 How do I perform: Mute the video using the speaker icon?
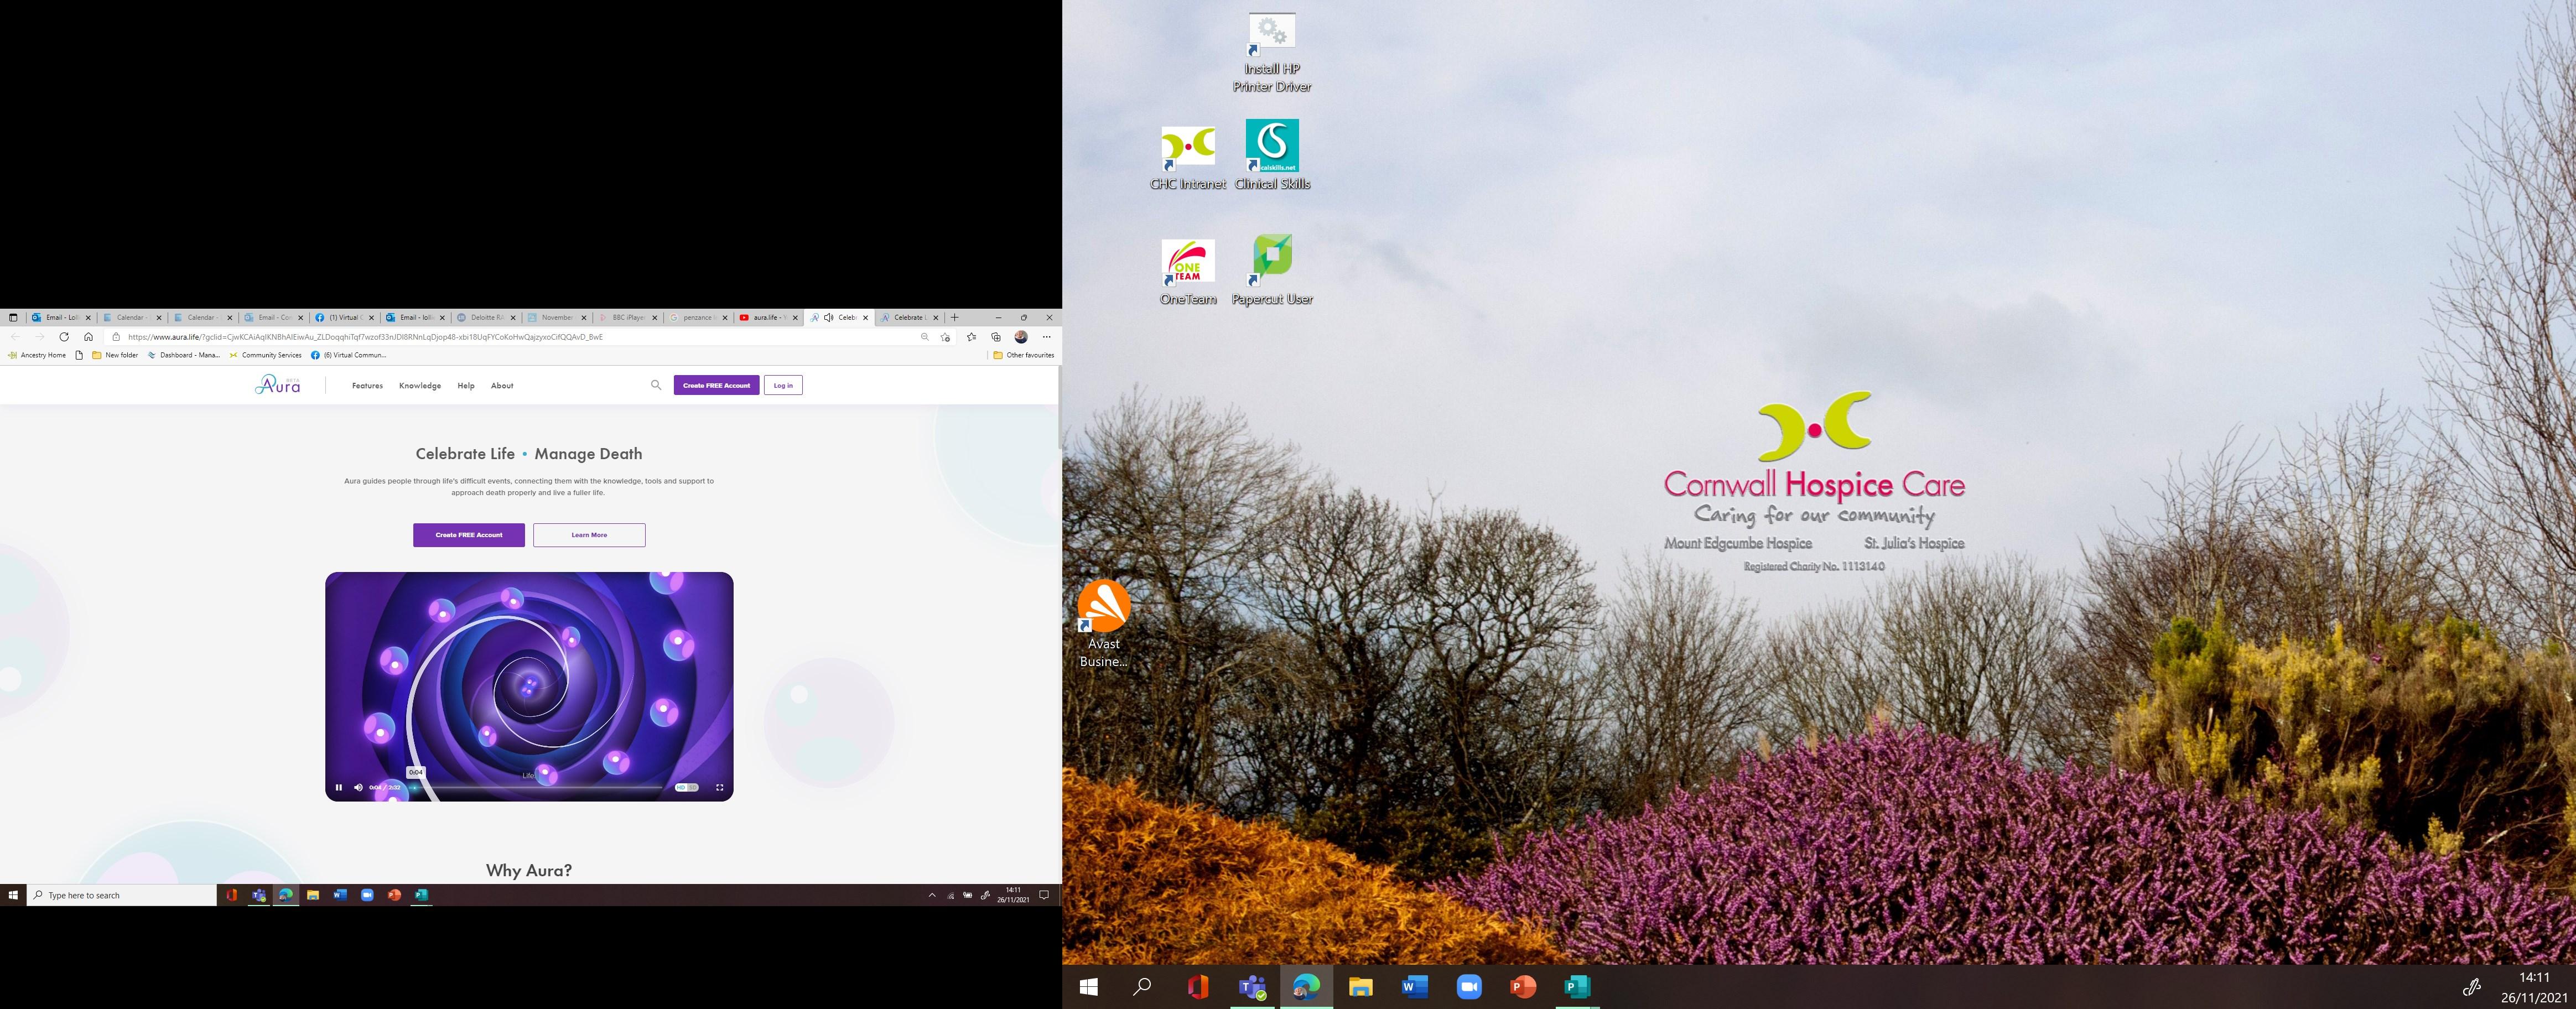358,787
